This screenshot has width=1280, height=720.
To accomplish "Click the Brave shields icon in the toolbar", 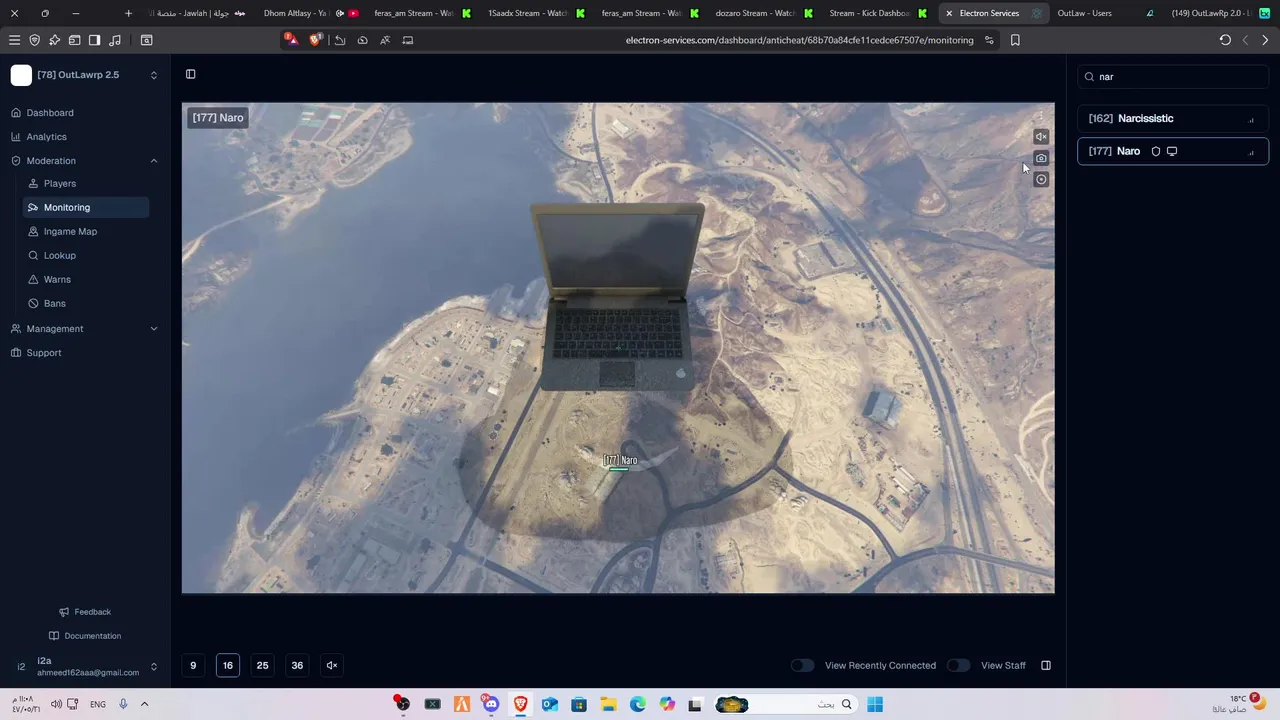I will click(x=316, y=40).
